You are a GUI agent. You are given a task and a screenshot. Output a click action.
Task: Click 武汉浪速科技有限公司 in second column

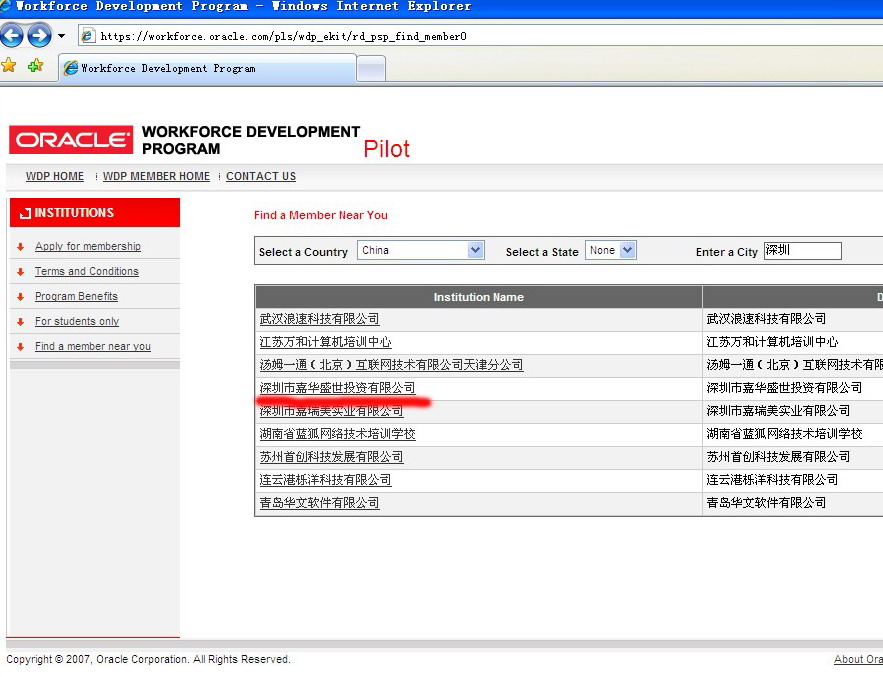766,319
